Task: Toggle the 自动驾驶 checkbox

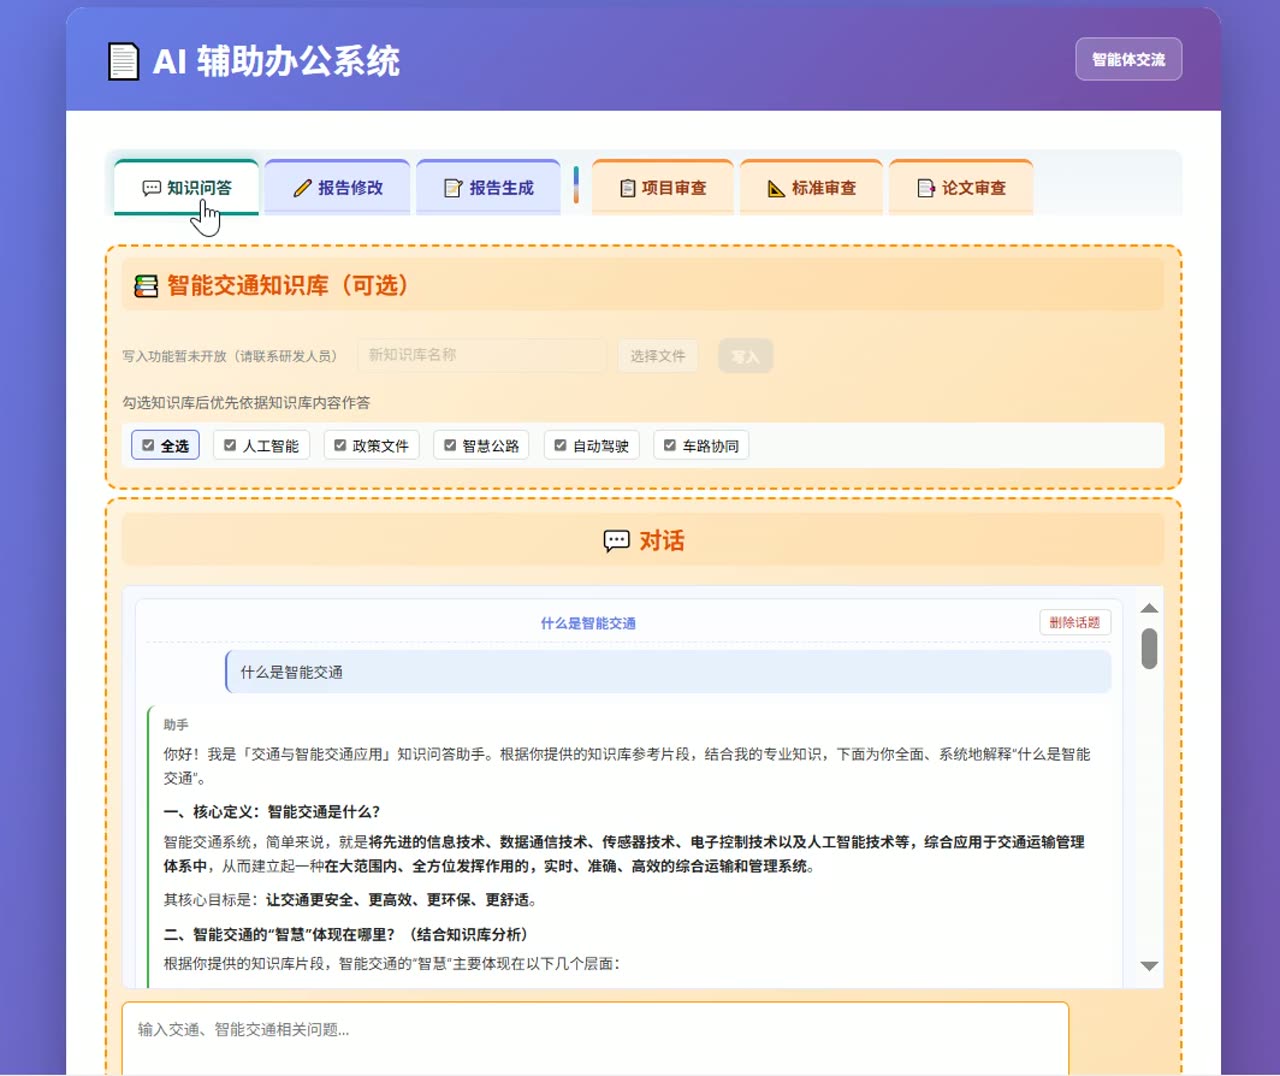Action: [x=560, y=445]
